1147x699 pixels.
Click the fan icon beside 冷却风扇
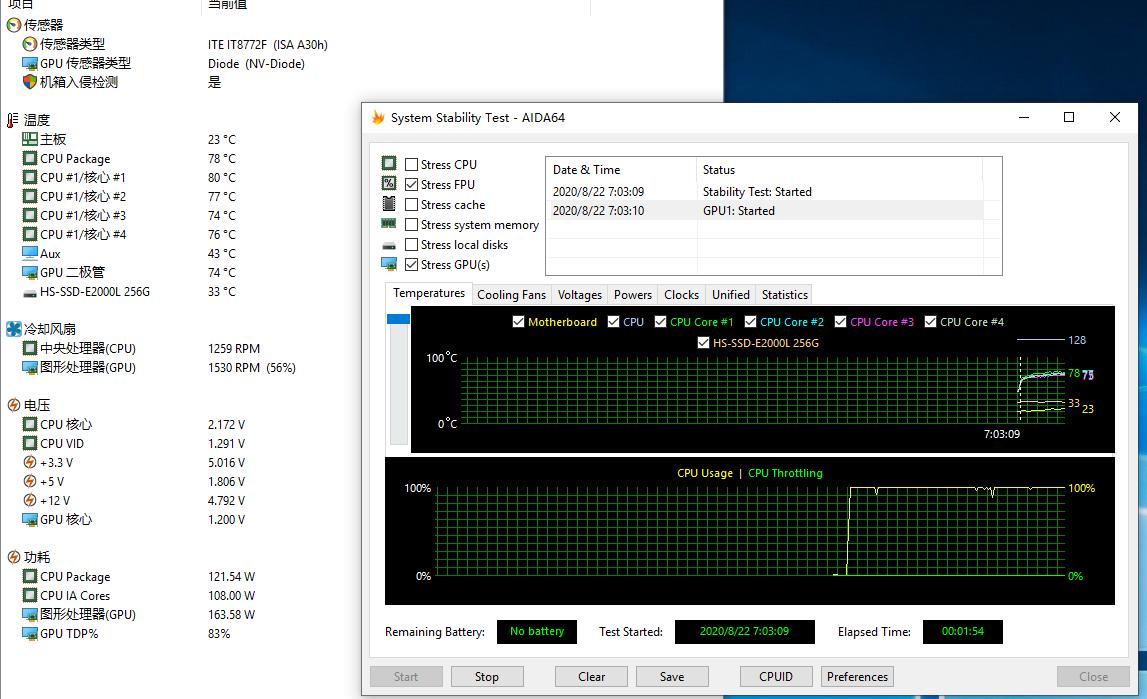click(x=13, y=329)
